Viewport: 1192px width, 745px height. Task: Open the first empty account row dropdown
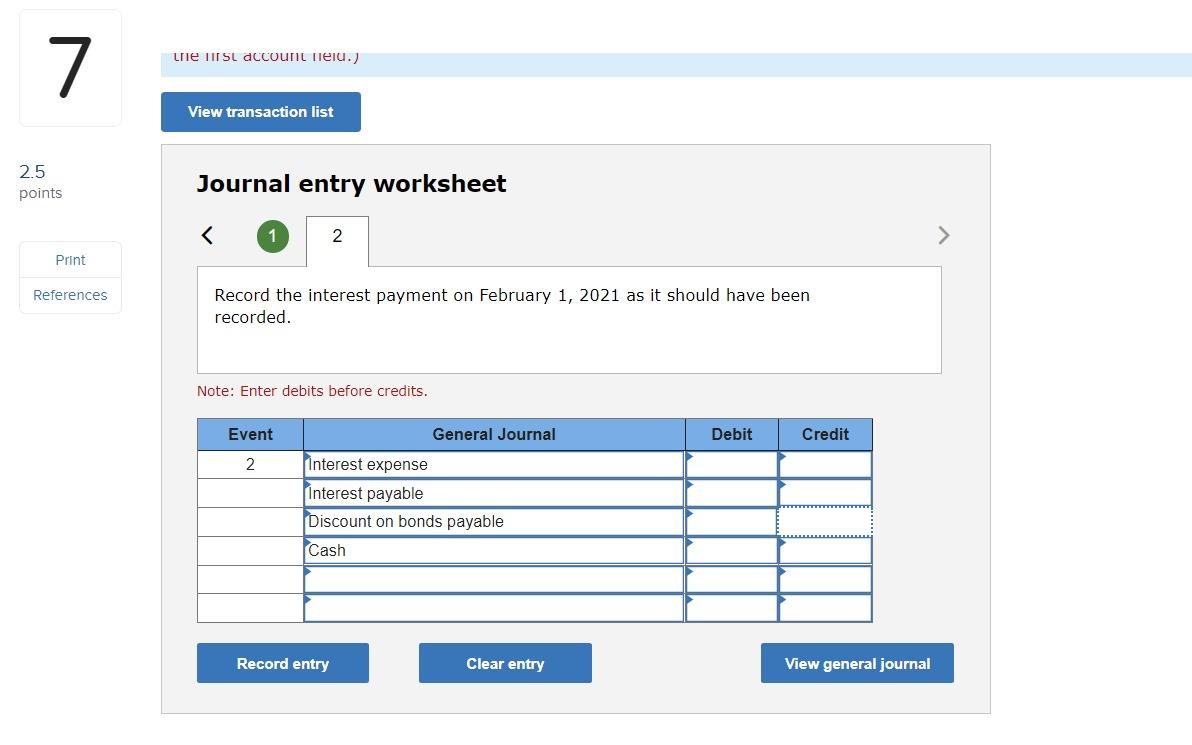coord(493,579)
